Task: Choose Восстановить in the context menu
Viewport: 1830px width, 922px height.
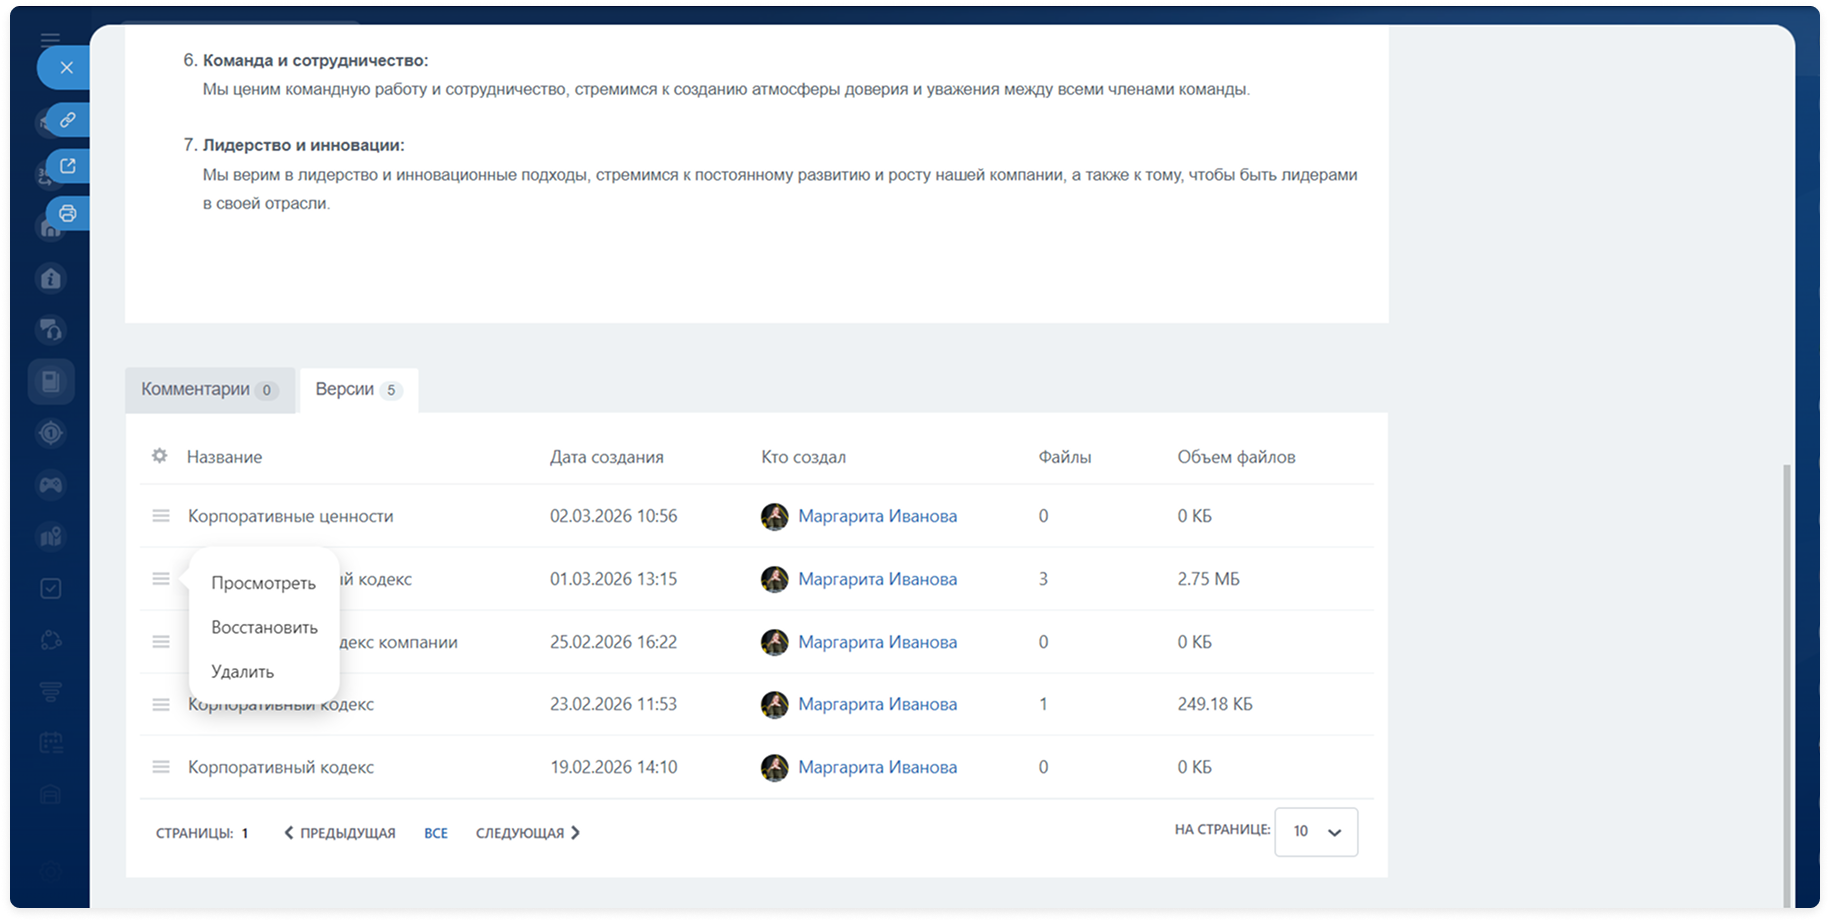Action: tap(264, 627)
